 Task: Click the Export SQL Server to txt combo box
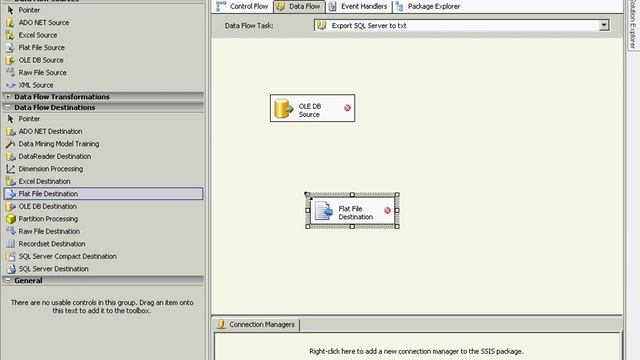pos(462,25)
